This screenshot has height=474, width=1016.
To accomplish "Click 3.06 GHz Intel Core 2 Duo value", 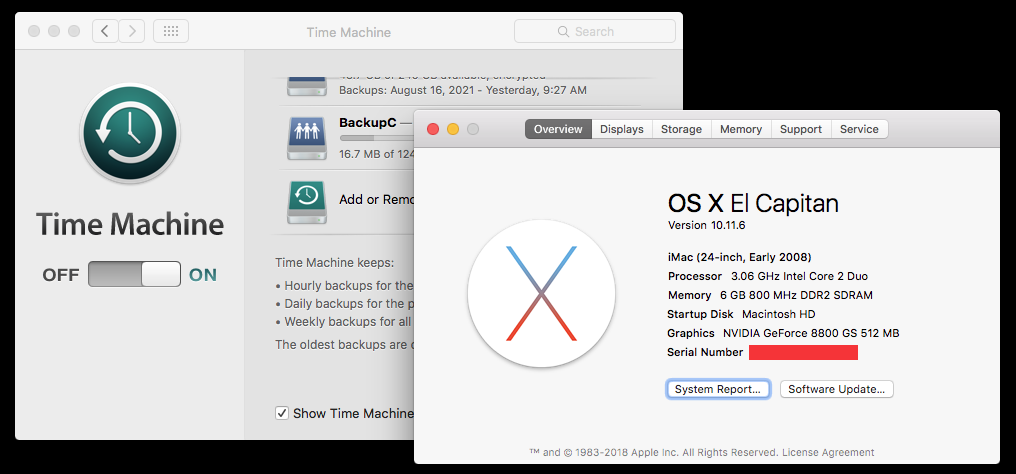I will pyautogui.click(x=799, y=276).
